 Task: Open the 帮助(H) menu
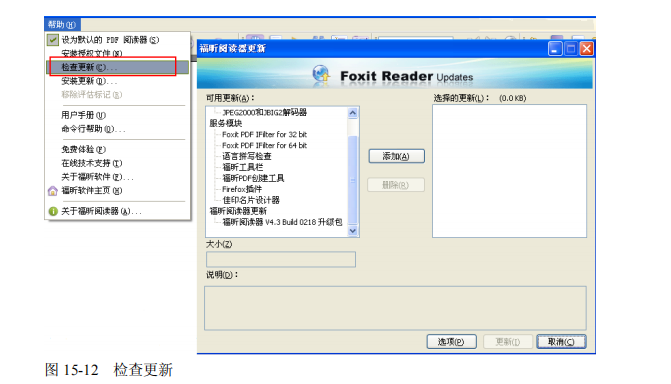tap(62, 24)
